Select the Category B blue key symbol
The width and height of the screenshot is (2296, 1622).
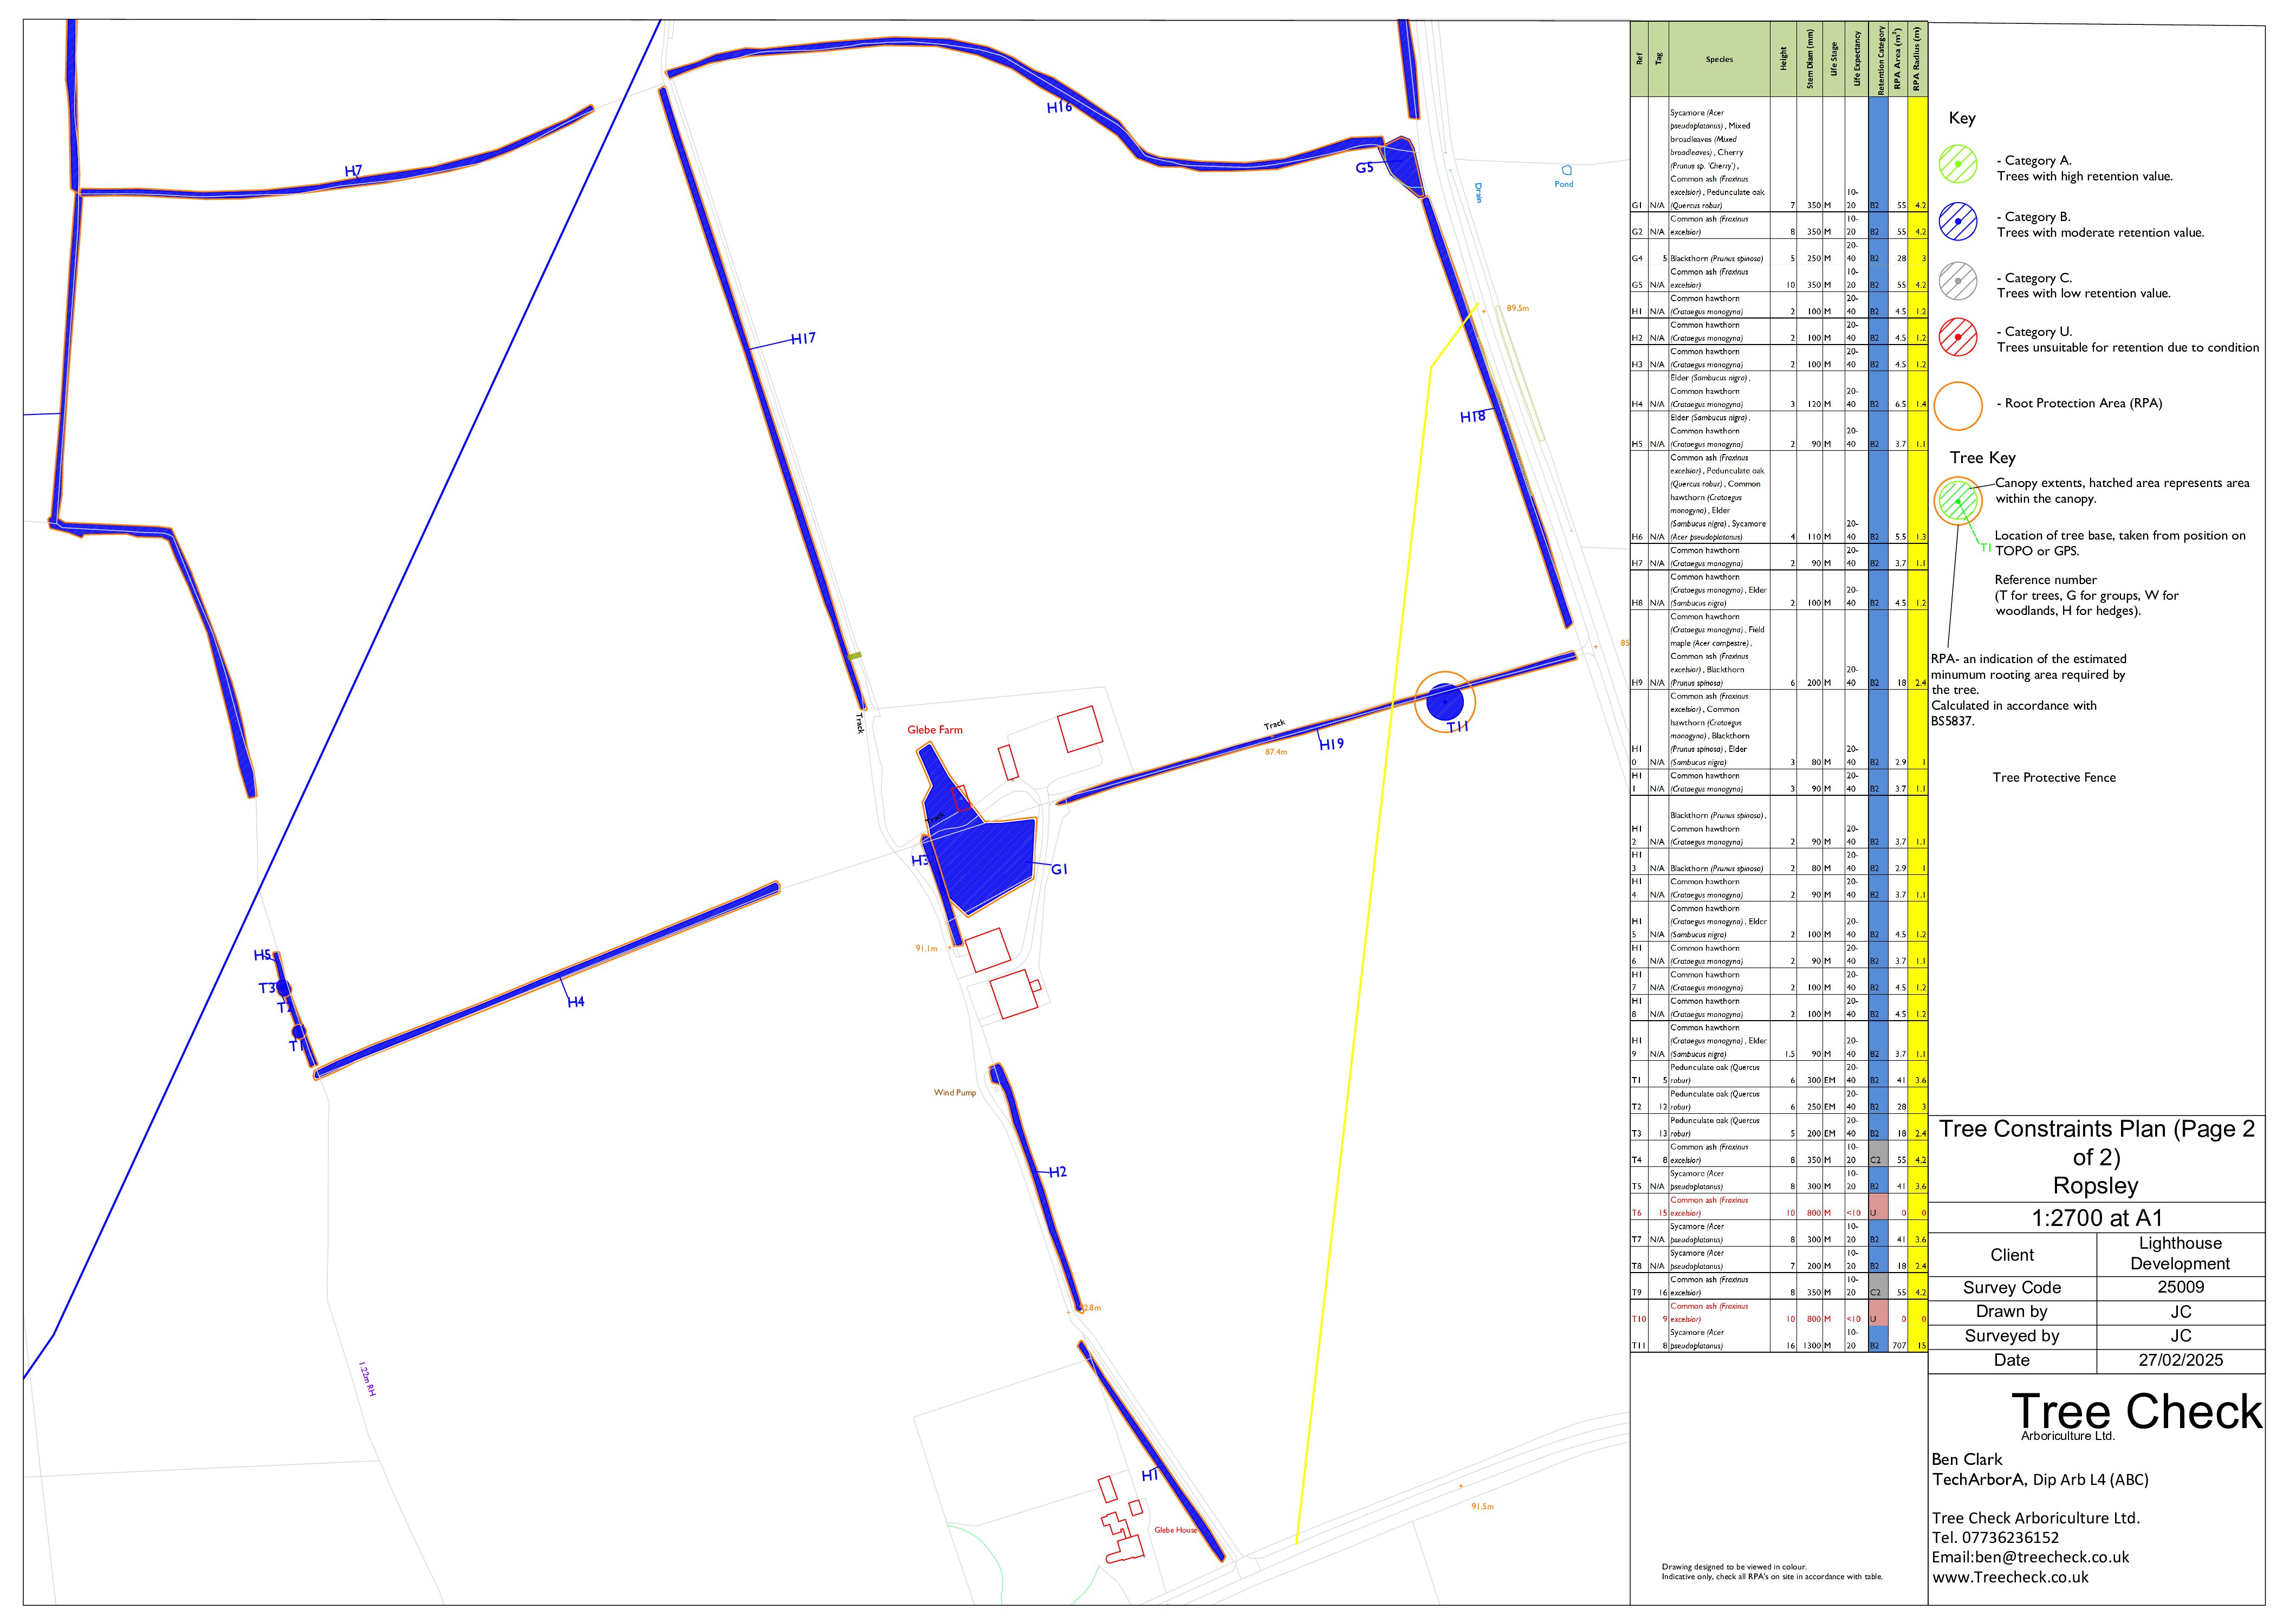point(1960,222)
